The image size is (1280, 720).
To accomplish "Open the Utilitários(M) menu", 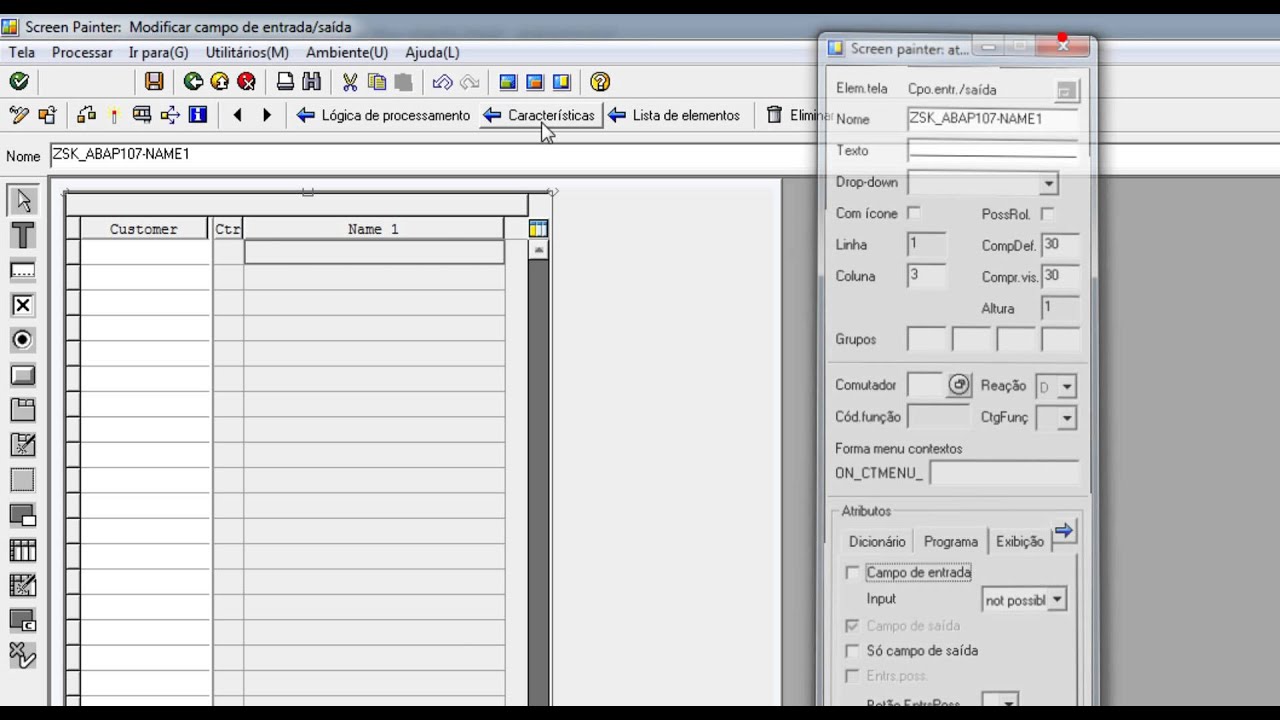I will click(x=247, y=52).
